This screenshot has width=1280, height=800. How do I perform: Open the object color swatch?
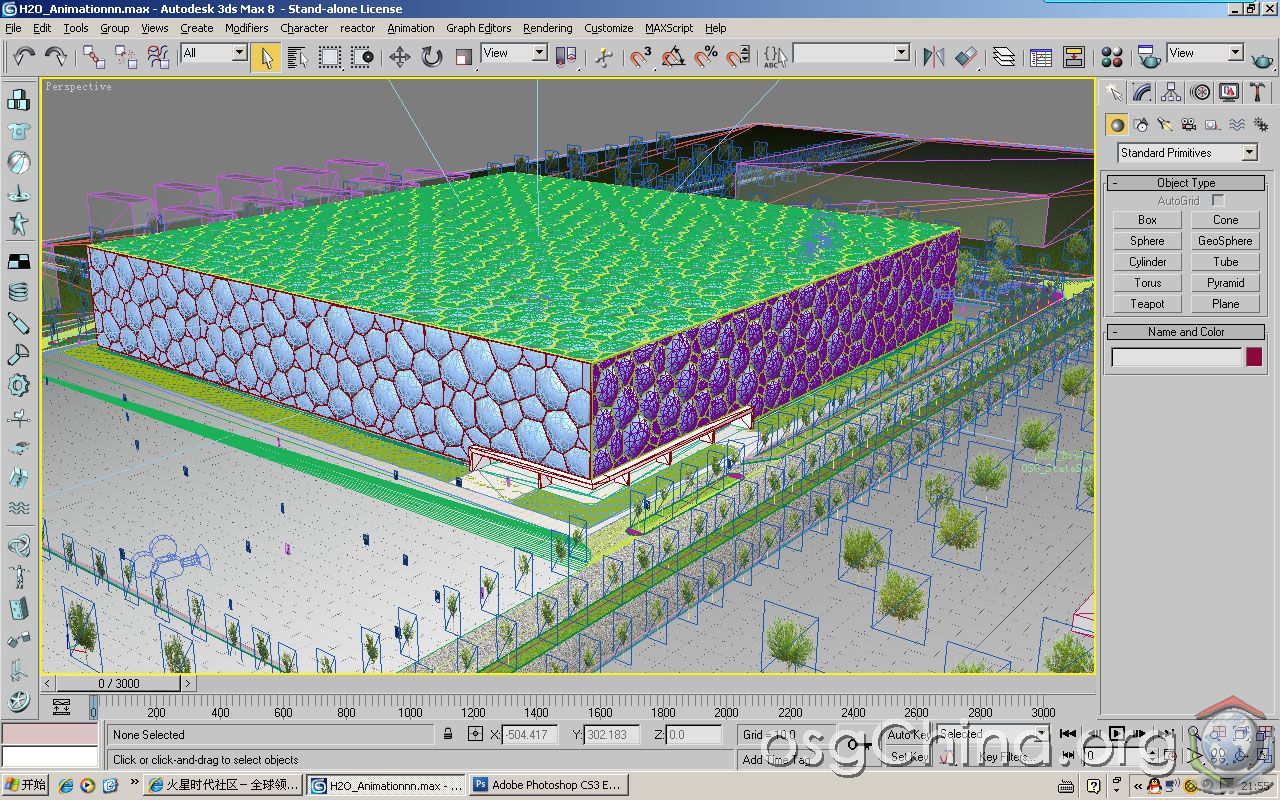point(1254,358)
